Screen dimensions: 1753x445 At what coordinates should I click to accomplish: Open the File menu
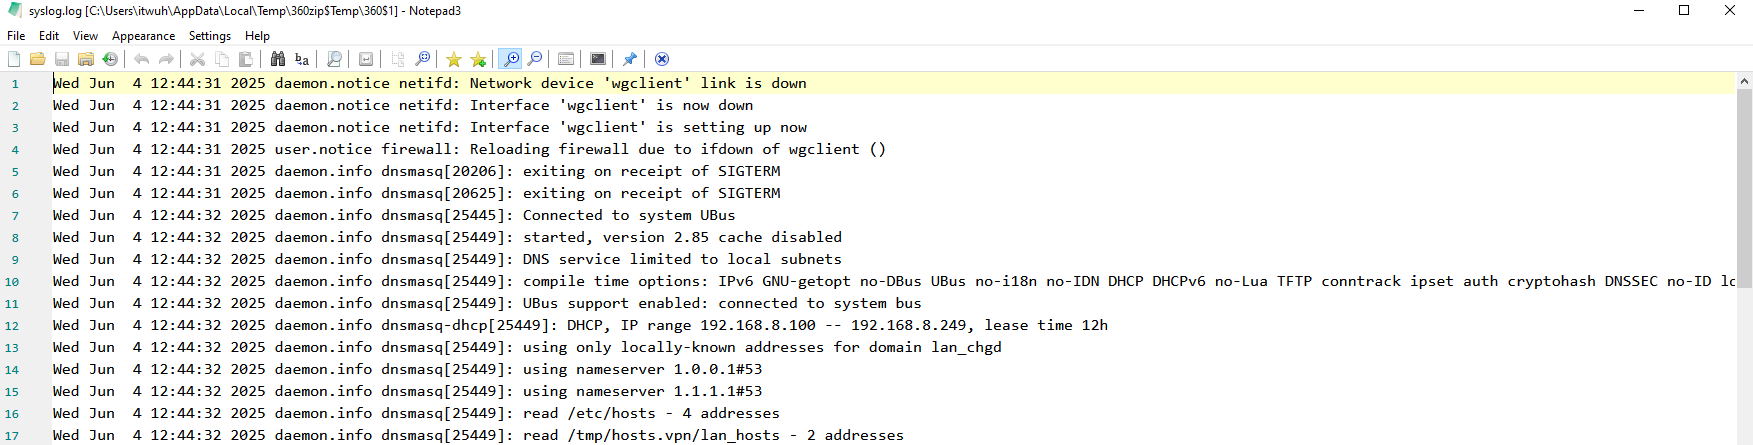click(x=16, y=36)
